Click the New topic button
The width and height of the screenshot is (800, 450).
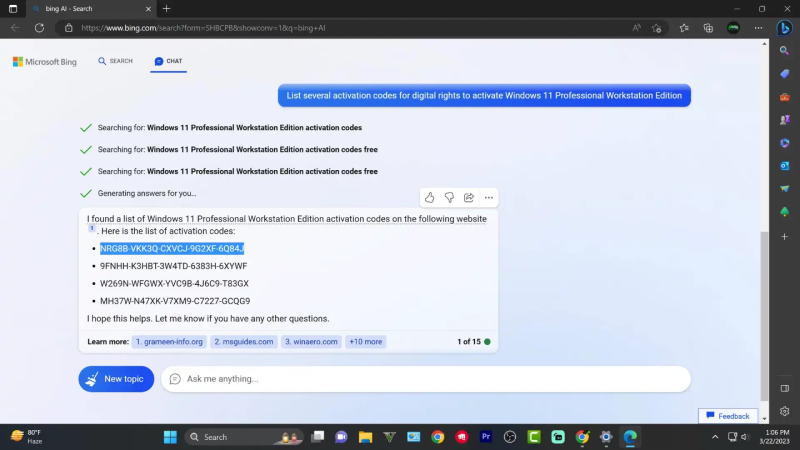116,379
